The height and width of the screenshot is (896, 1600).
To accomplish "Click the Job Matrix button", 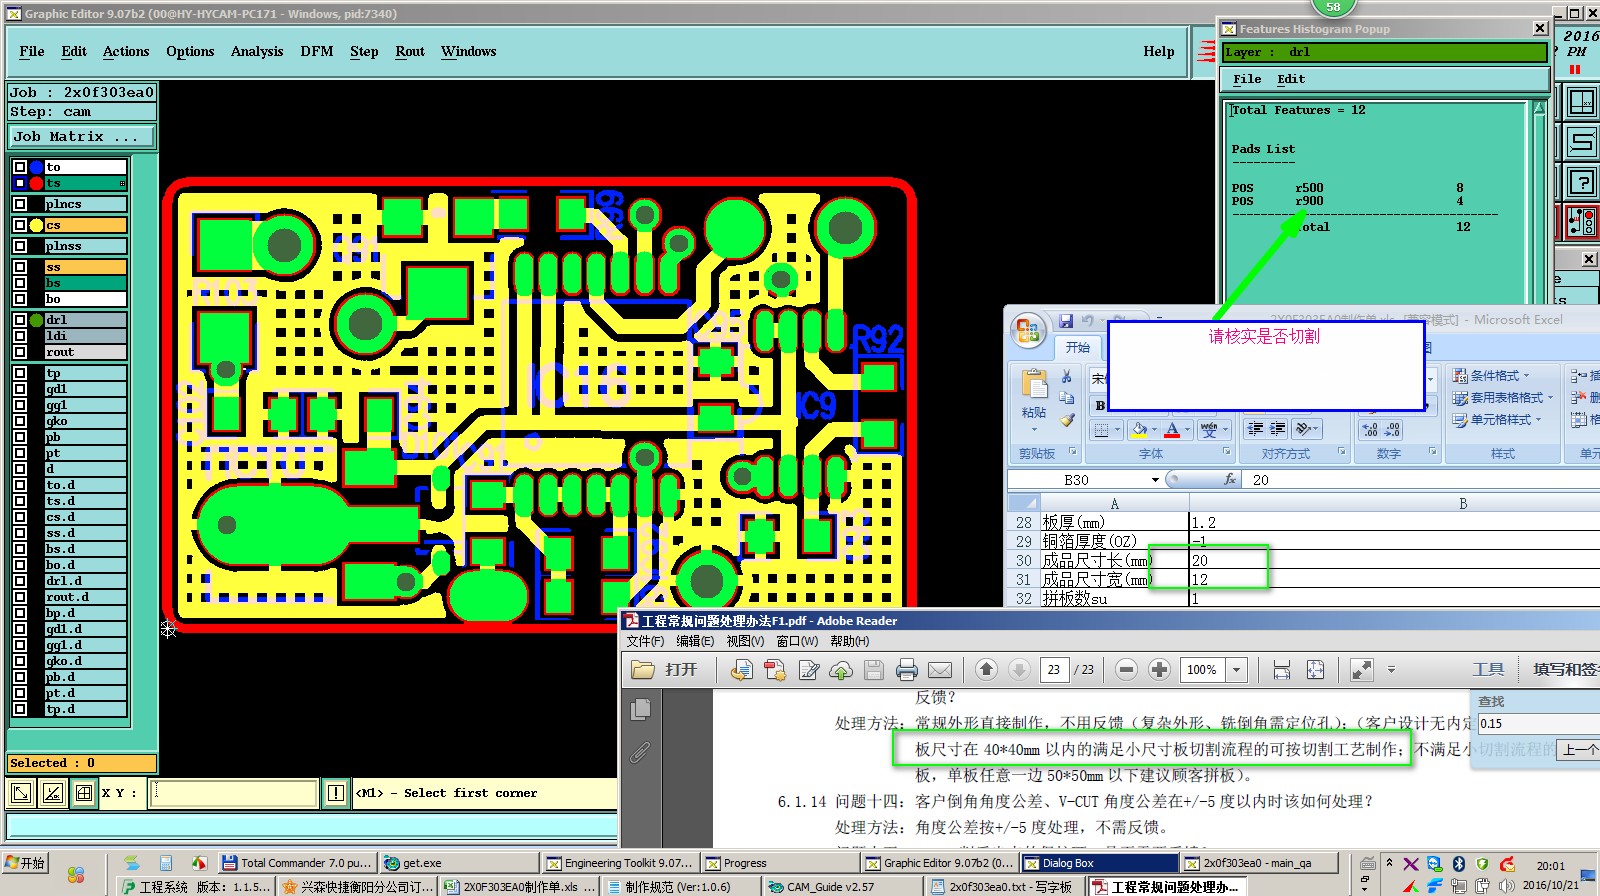I will tap(82, 136).
